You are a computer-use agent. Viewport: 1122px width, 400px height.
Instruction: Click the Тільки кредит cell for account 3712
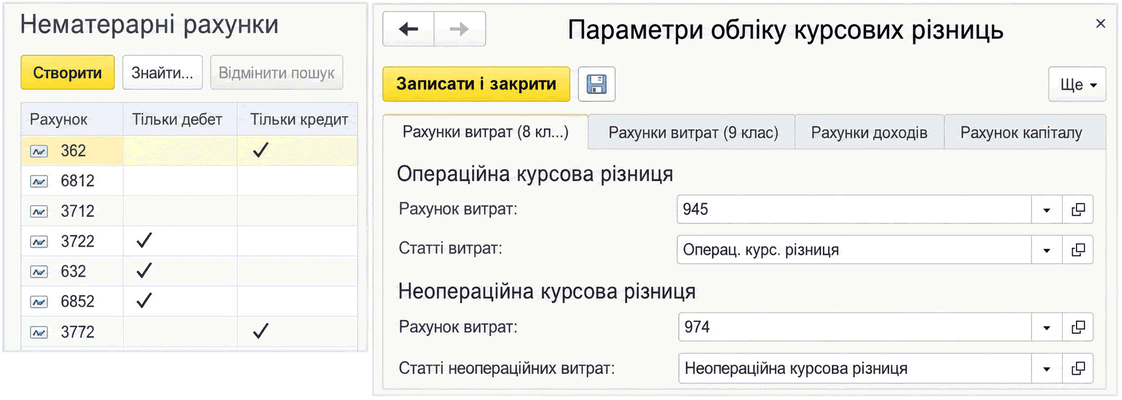(x=298, y=211)
